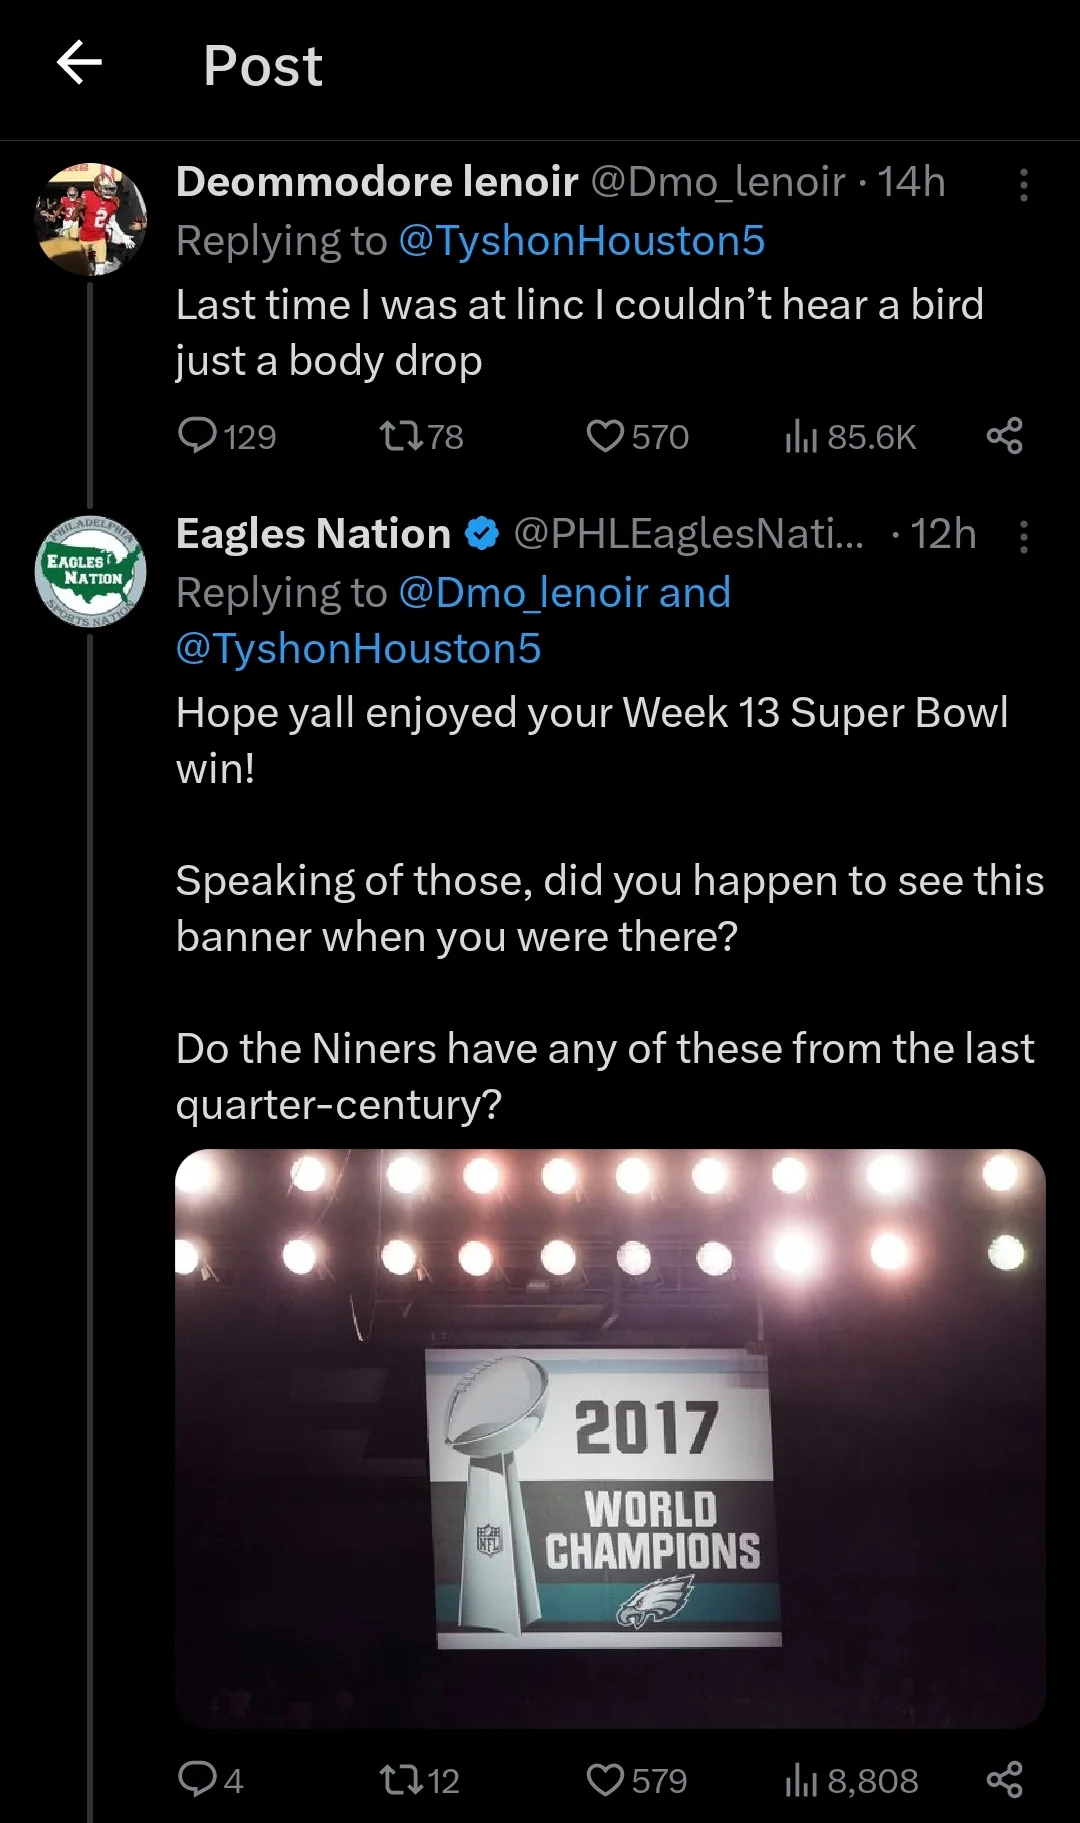Viewport: 1080px width, 1823px height.
Task: Open more options for Eagles Nation post
Action: click(x=1023, y=537)
